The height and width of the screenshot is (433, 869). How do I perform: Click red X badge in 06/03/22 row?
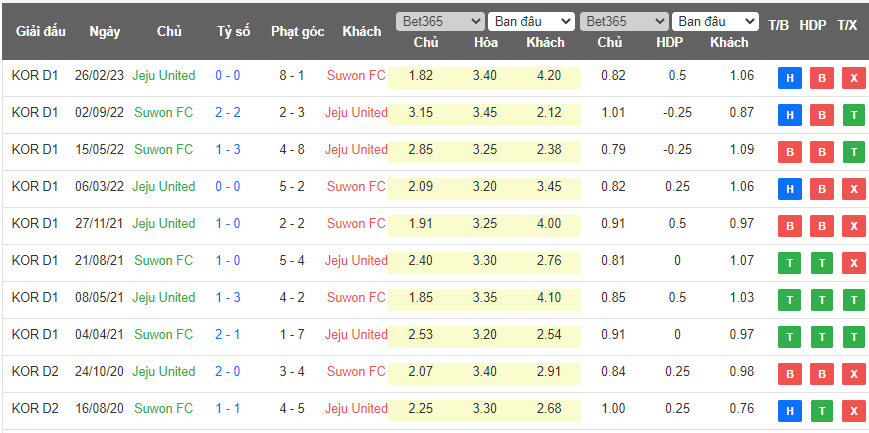point(853,190)
